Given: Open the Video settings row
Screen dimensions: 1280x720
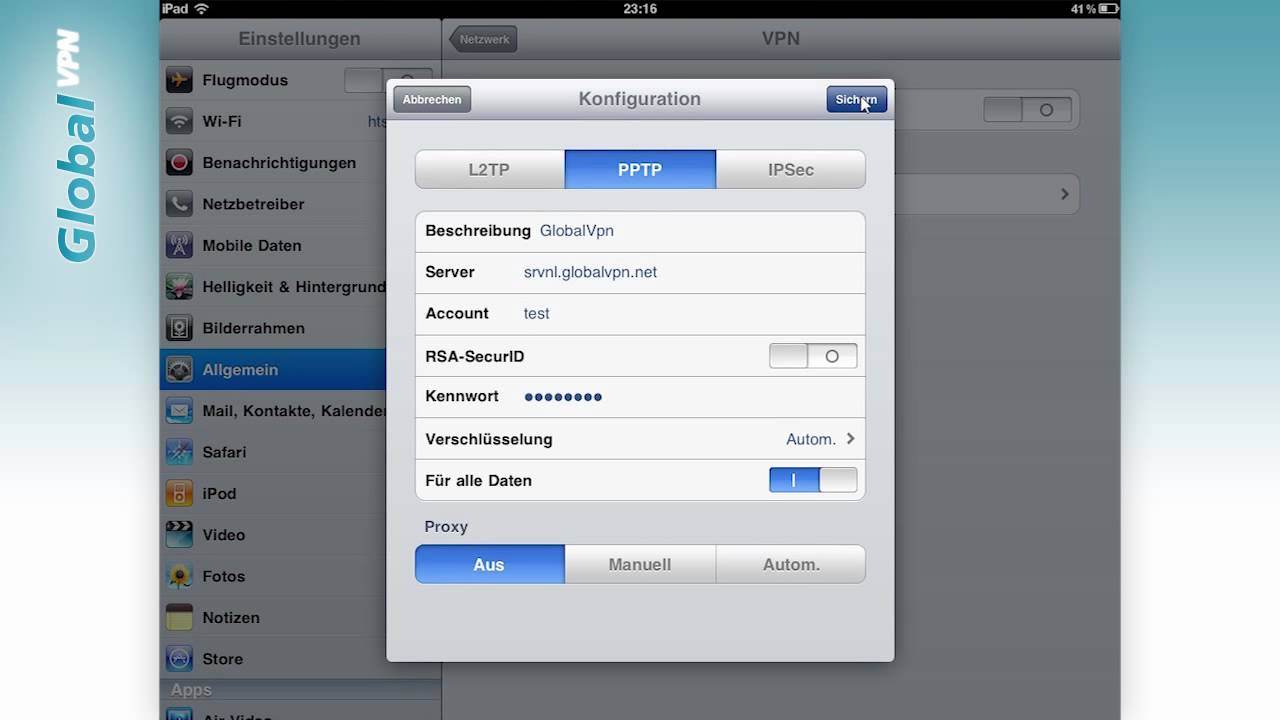Looking at the screenshot, I should pyautogui.click(x=273, y=535).
